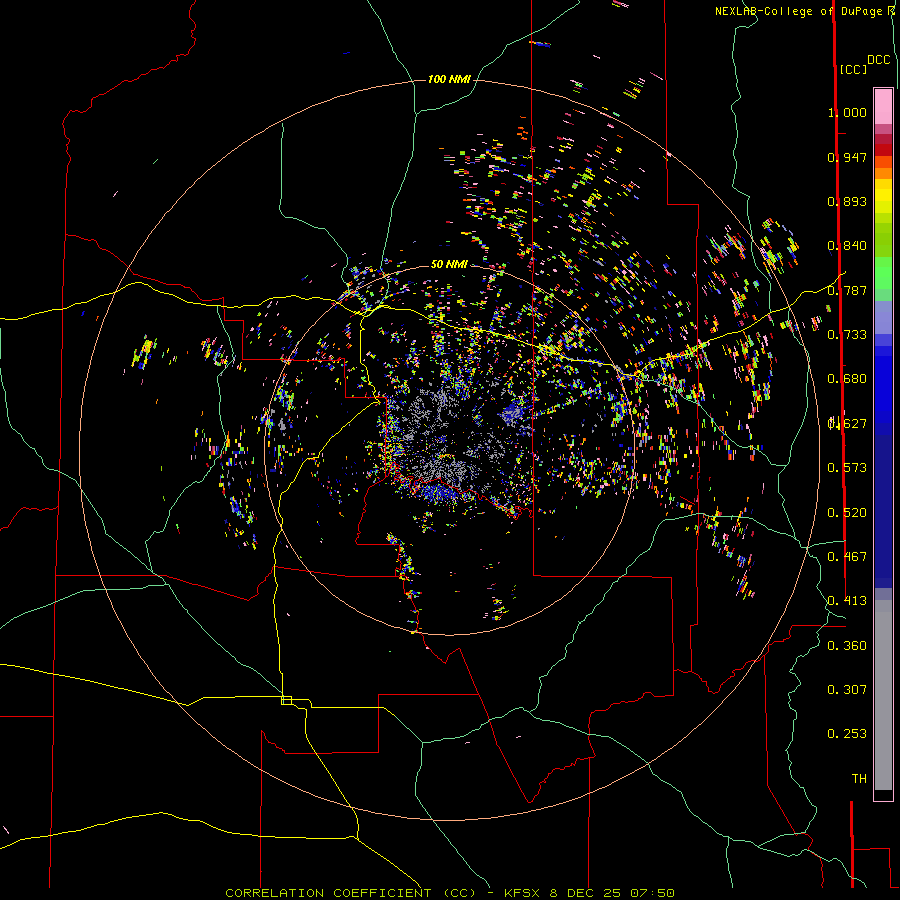Click the 50 NMI range ring label
The height and width of the screenshot is (900, 900).
pyautogui.click(x=449, y=264)
